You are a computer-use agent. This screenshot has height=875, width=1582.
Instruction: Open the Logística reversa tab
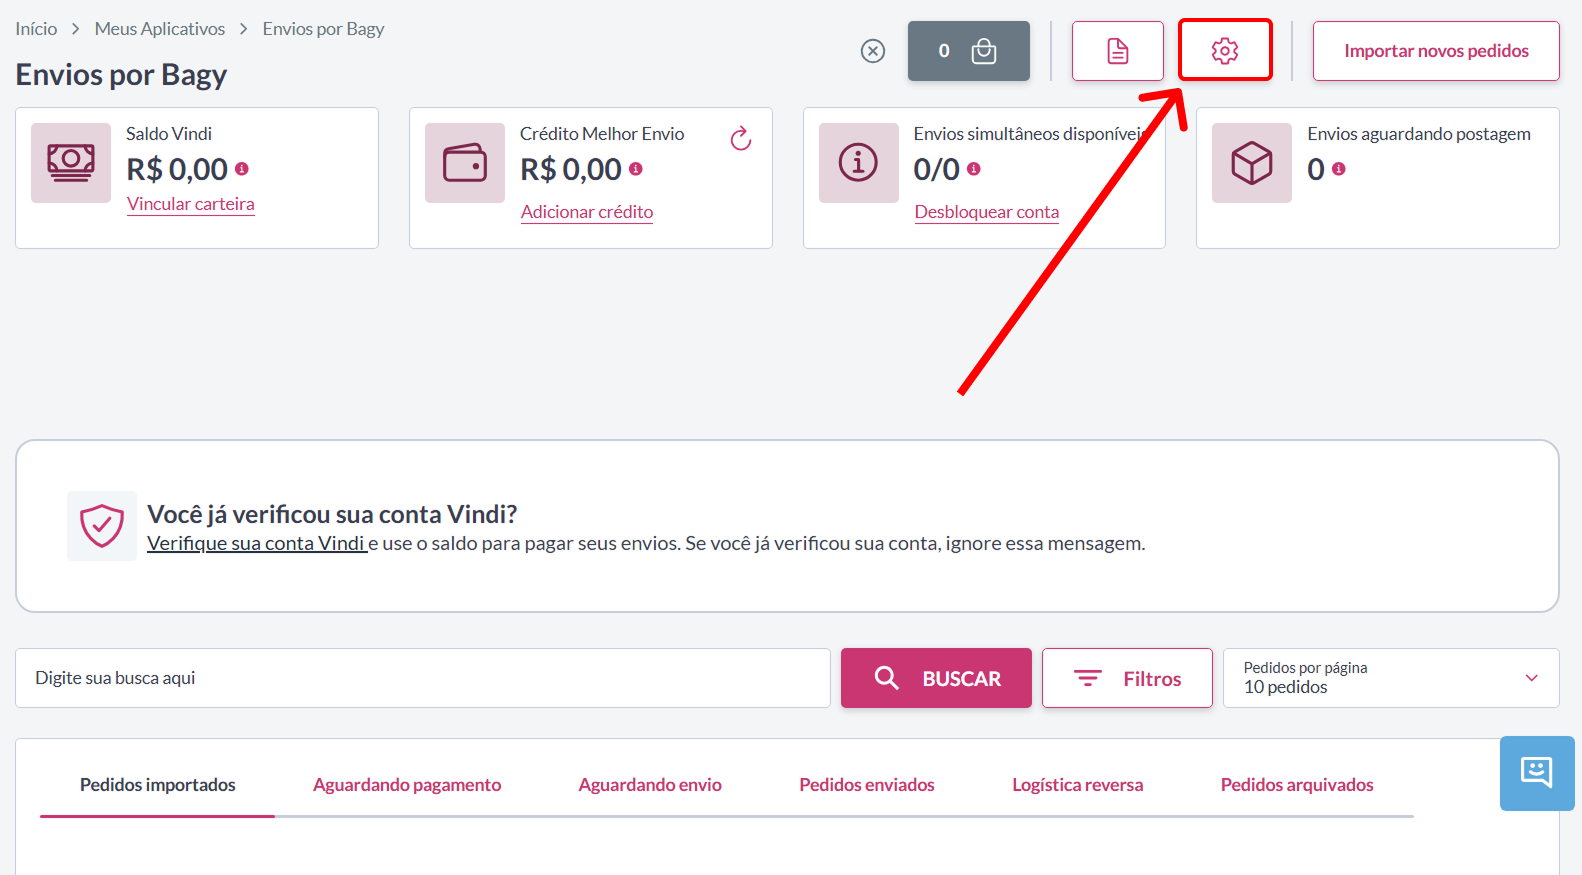click(1078, 785)
